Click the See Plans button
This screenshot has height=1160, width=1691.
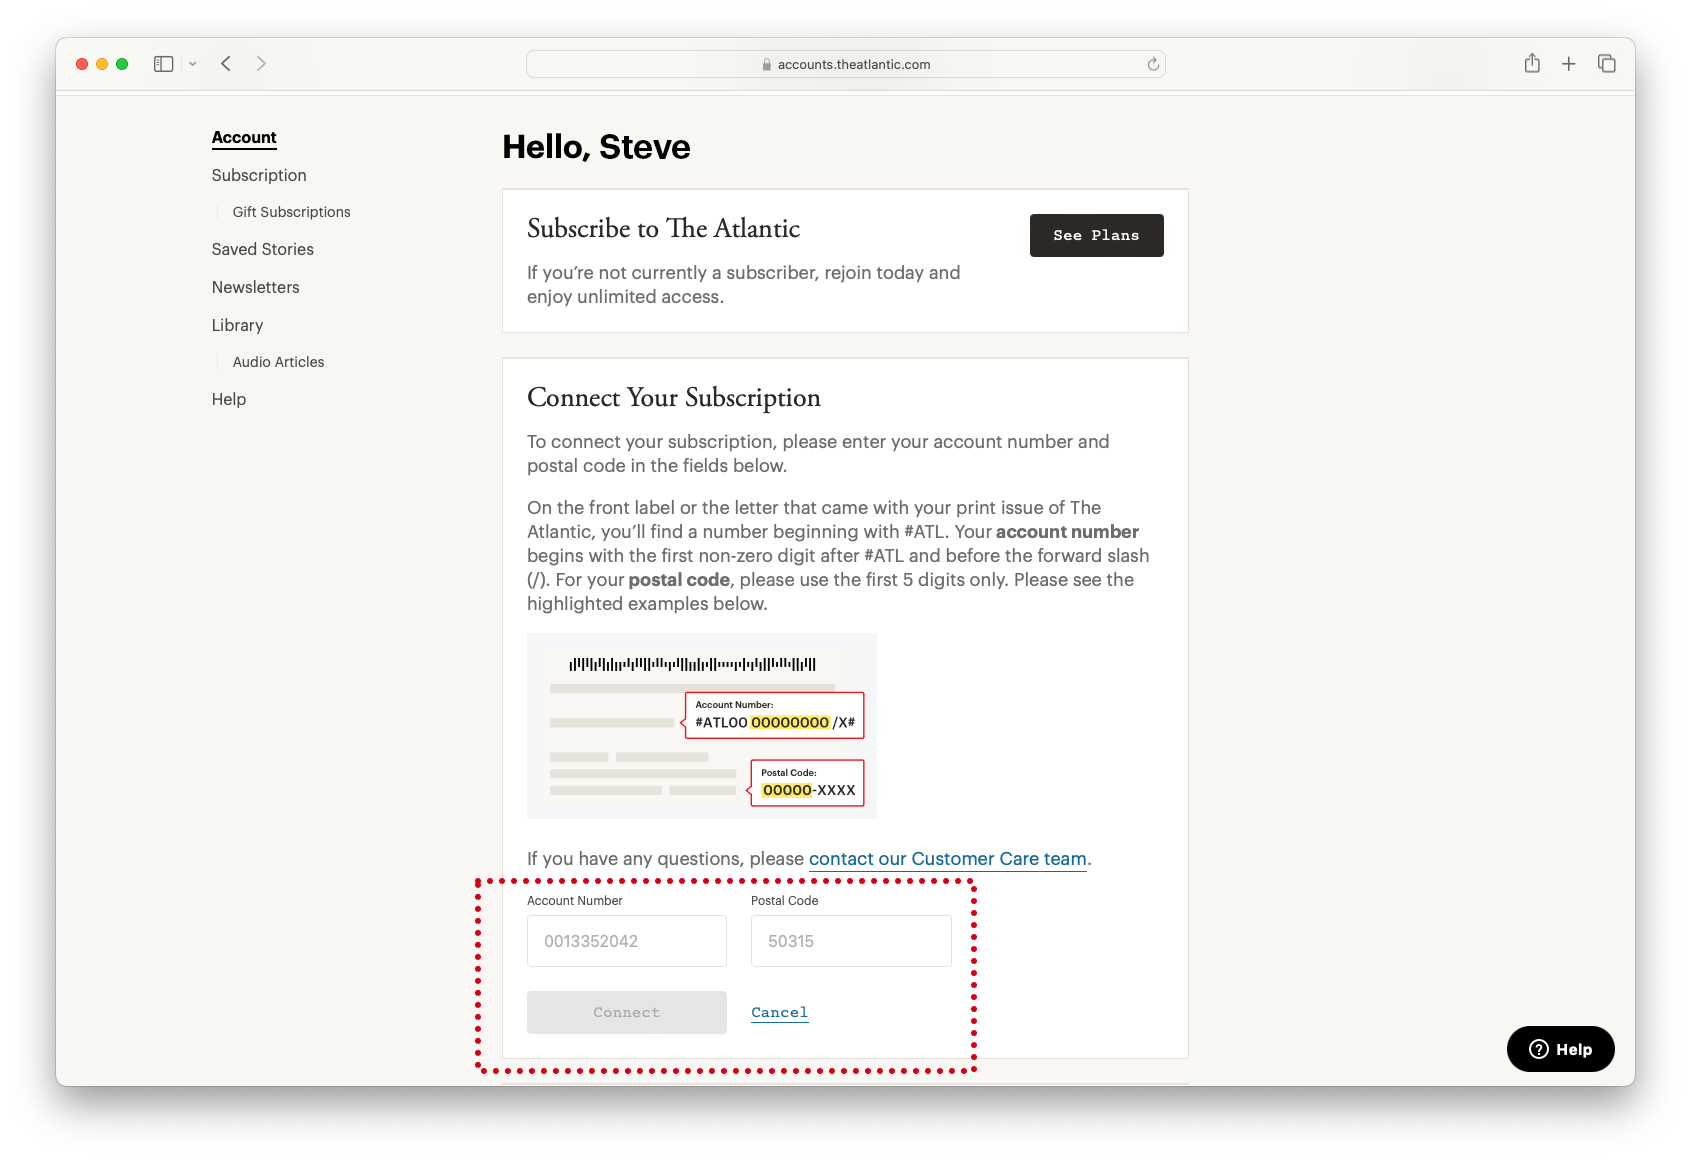[1096, 235]
